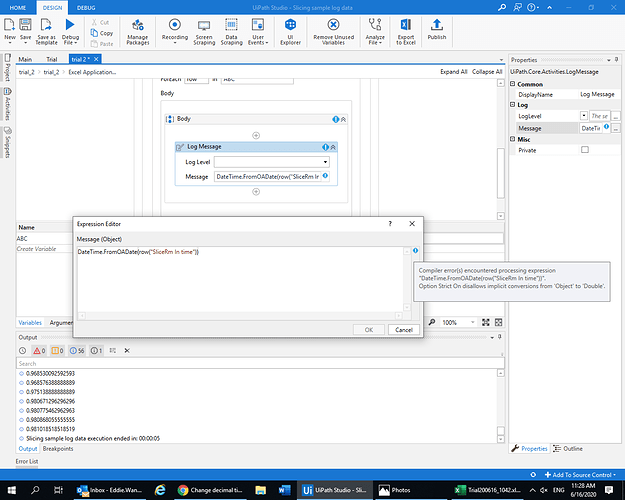Collapse the Common section in Properties
Image resolution: width=625 pixels, height=500 pixels.
point(514,84)
